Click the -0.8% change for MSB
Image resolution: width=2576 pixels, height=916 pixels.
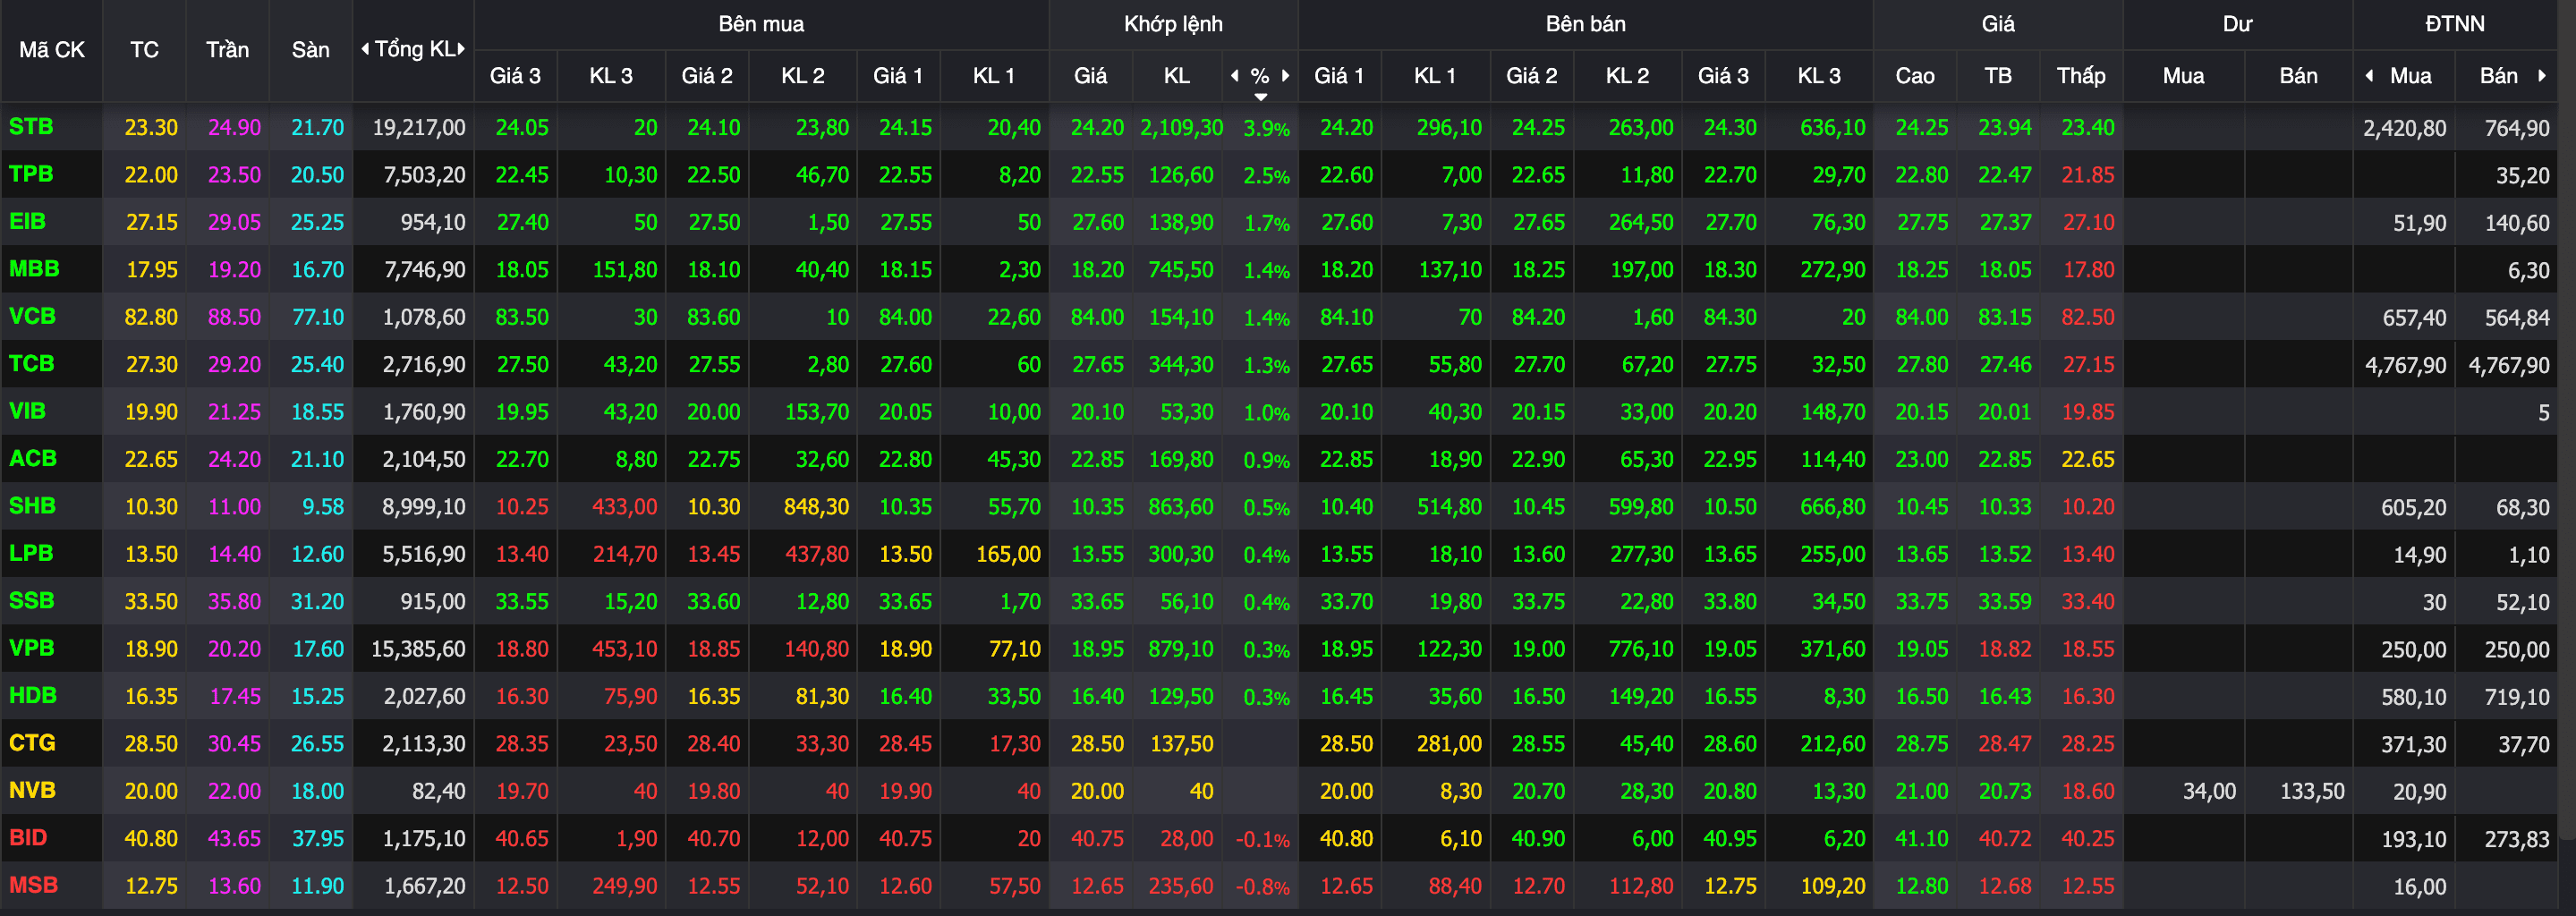(1262, 887)
